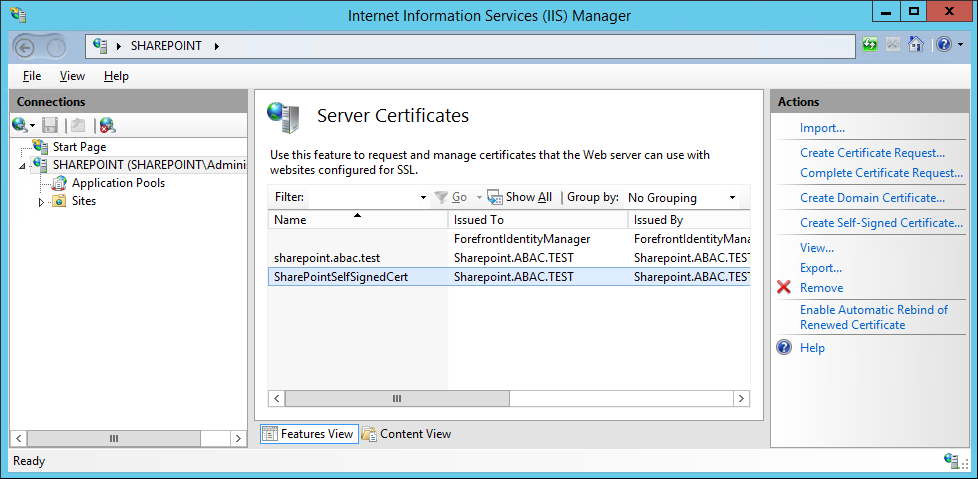The height and width of the screenshot is (479, 978).
Task: Click the Server Certificates header icon
Action: (x=283, y=117)
